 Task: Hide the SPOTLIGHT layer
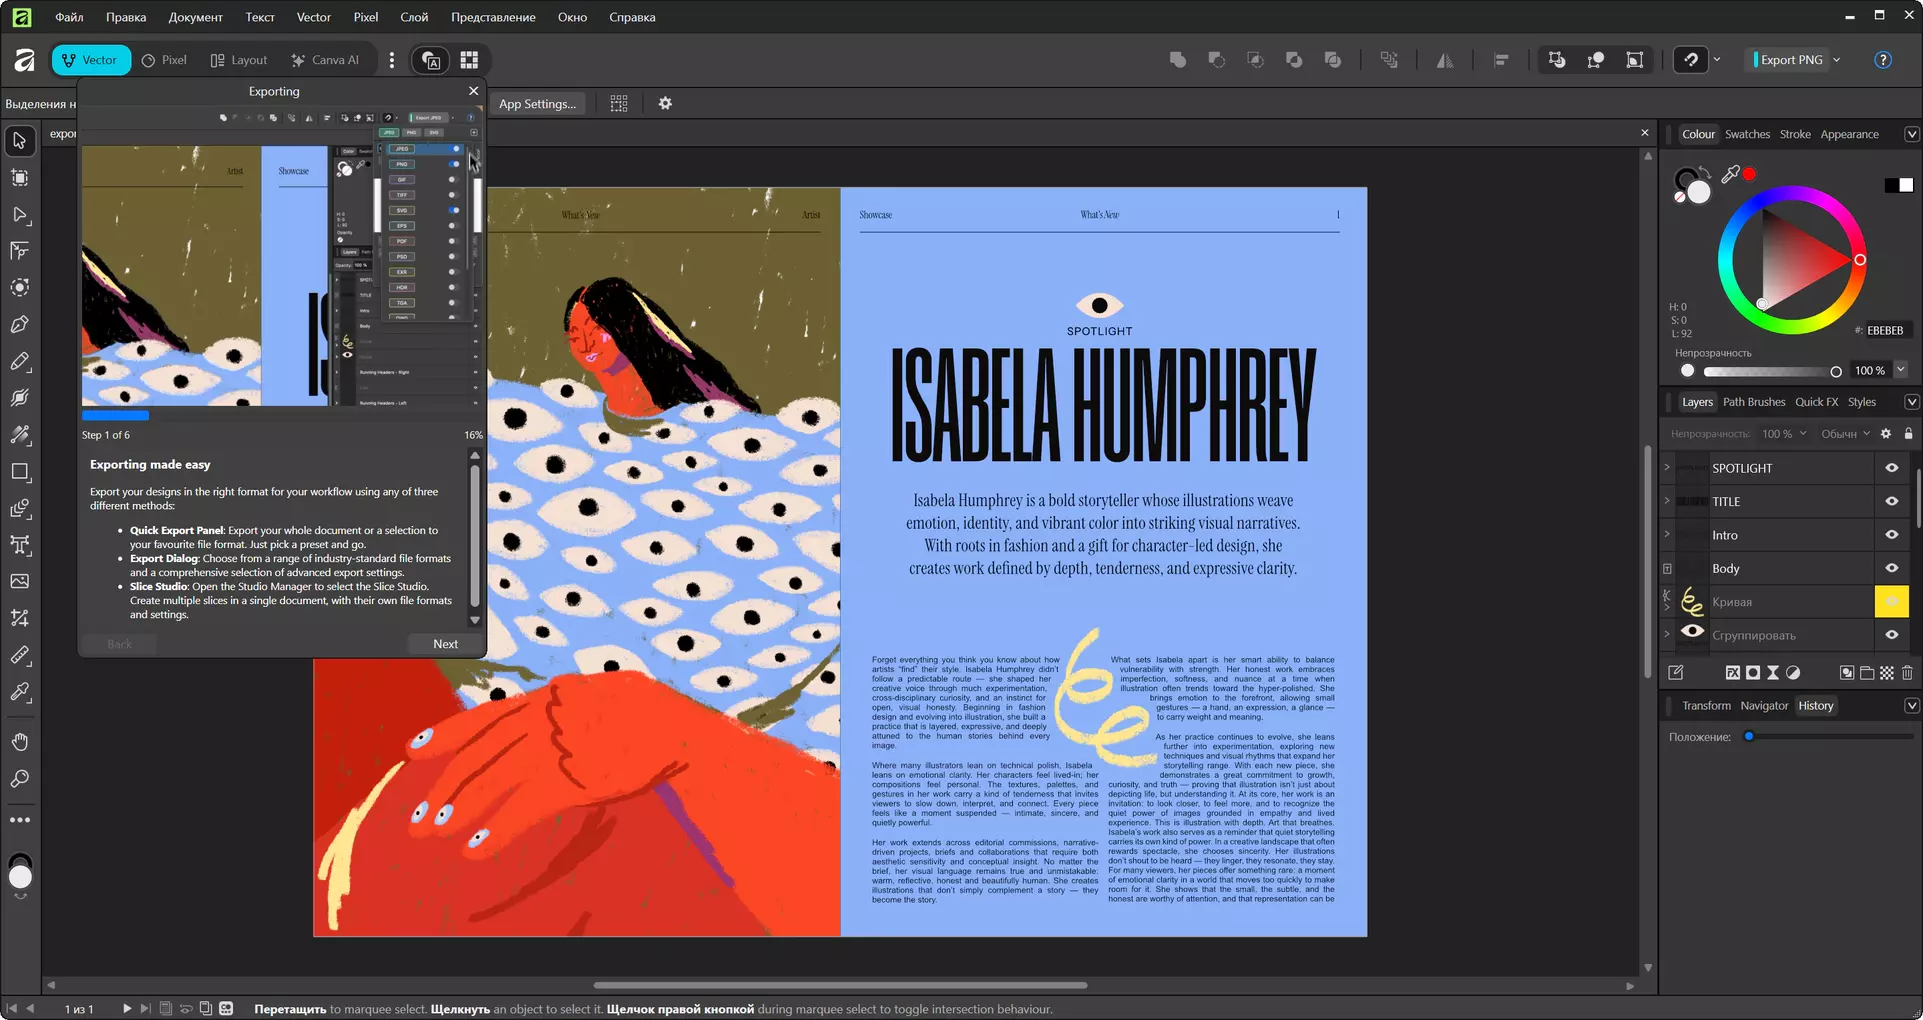1892,468
